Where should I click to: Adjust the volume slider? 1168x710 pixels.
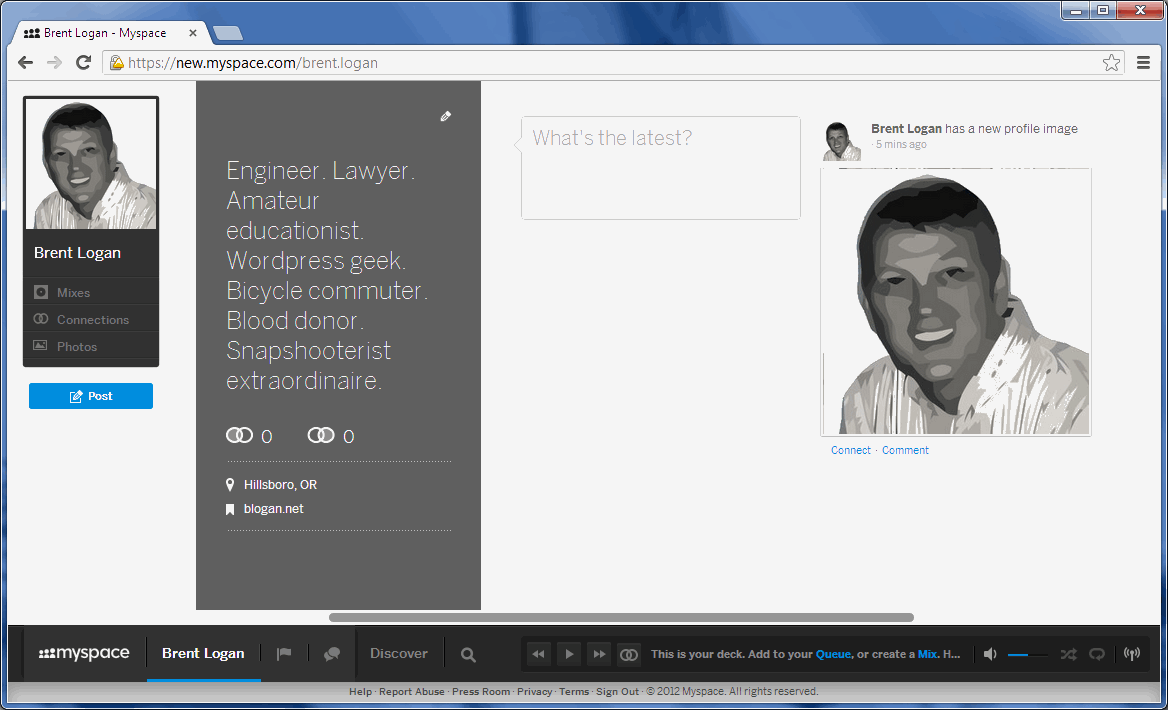(x=1028, y=654)
